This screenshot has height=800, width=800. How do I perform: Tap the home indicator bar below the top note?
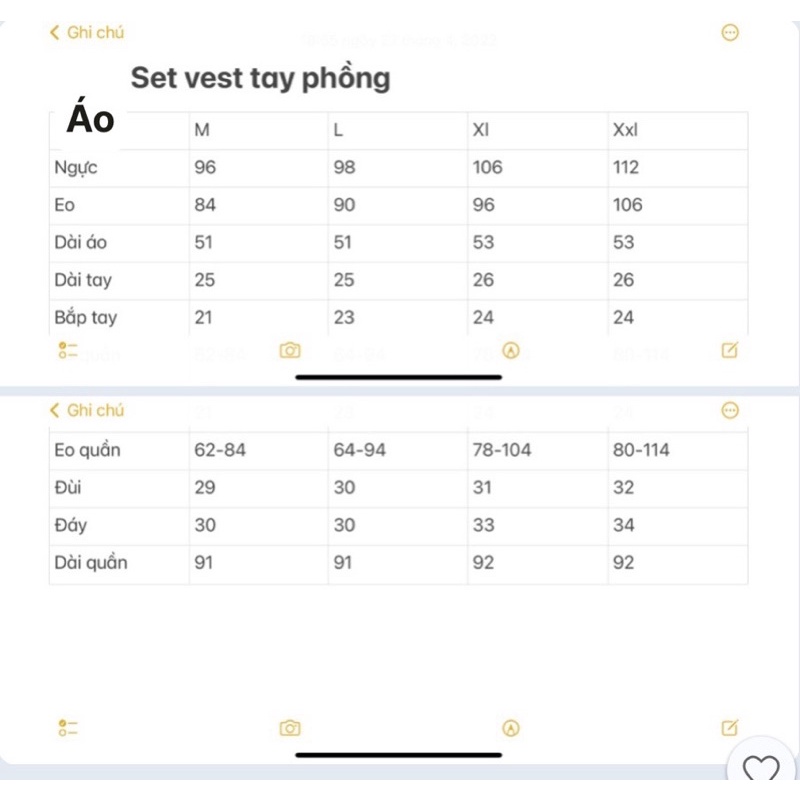coord(398,377)
